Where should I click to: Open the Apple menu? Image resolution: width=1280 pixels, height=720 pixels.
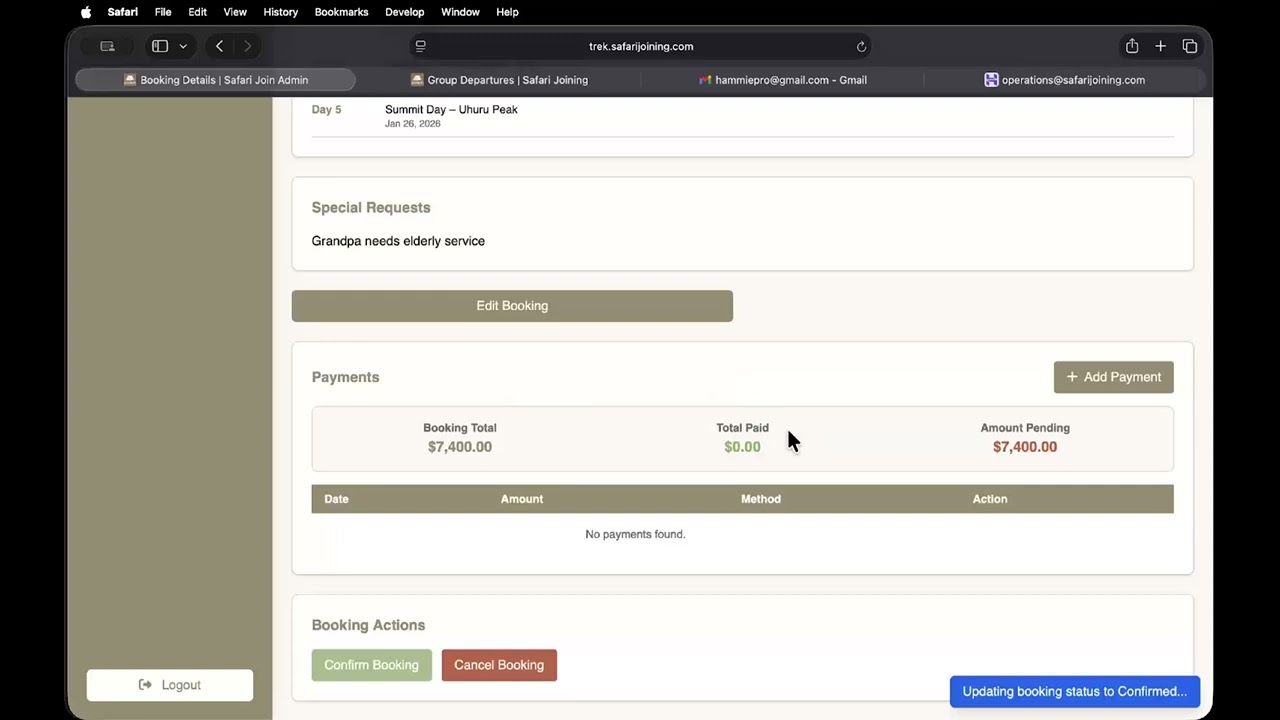[x=86, y=12]
